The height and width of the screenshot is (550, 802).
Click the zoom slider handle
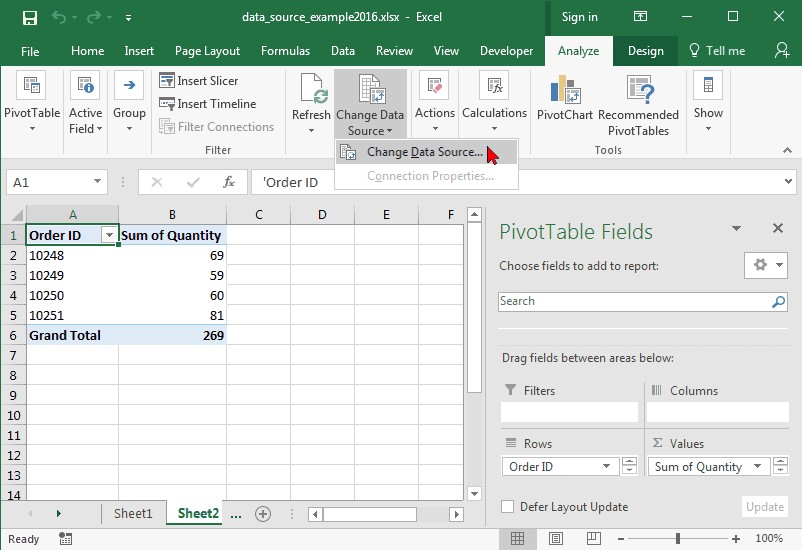[677, 538]
